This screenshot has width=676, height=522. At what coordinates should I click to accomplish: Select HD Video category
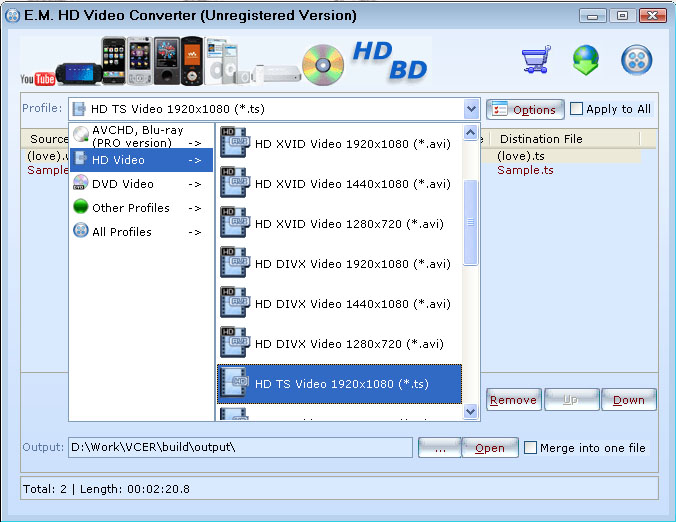[140, 160]
